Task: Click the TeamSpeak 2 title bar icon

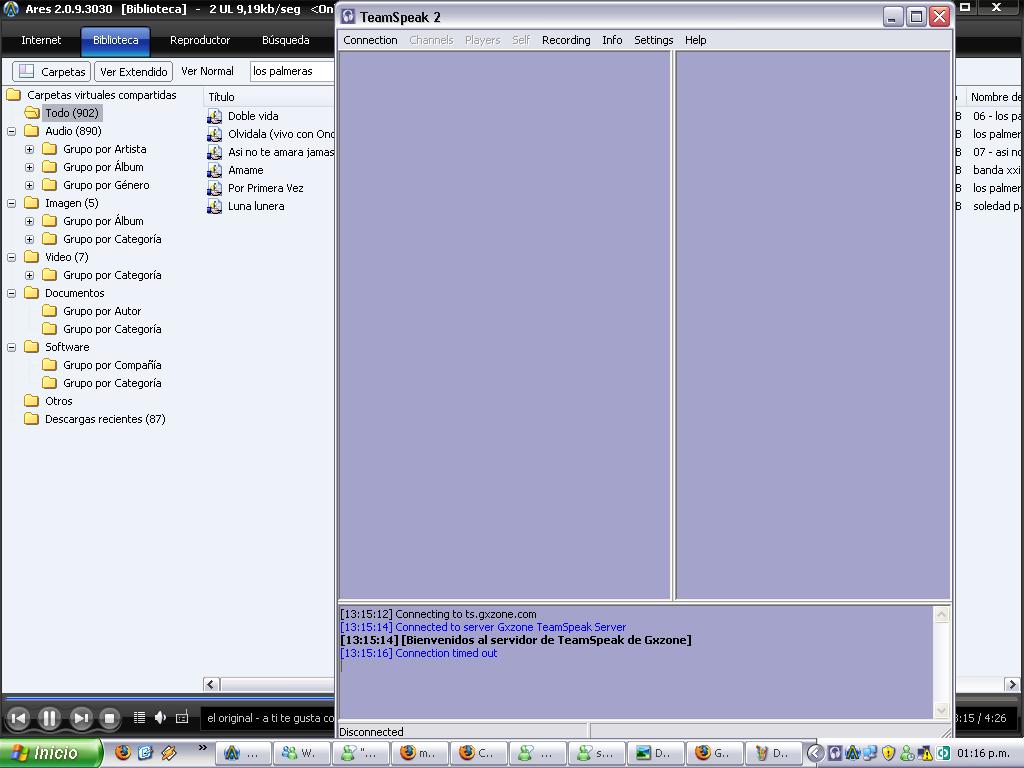Action: (x=349, y=16)
